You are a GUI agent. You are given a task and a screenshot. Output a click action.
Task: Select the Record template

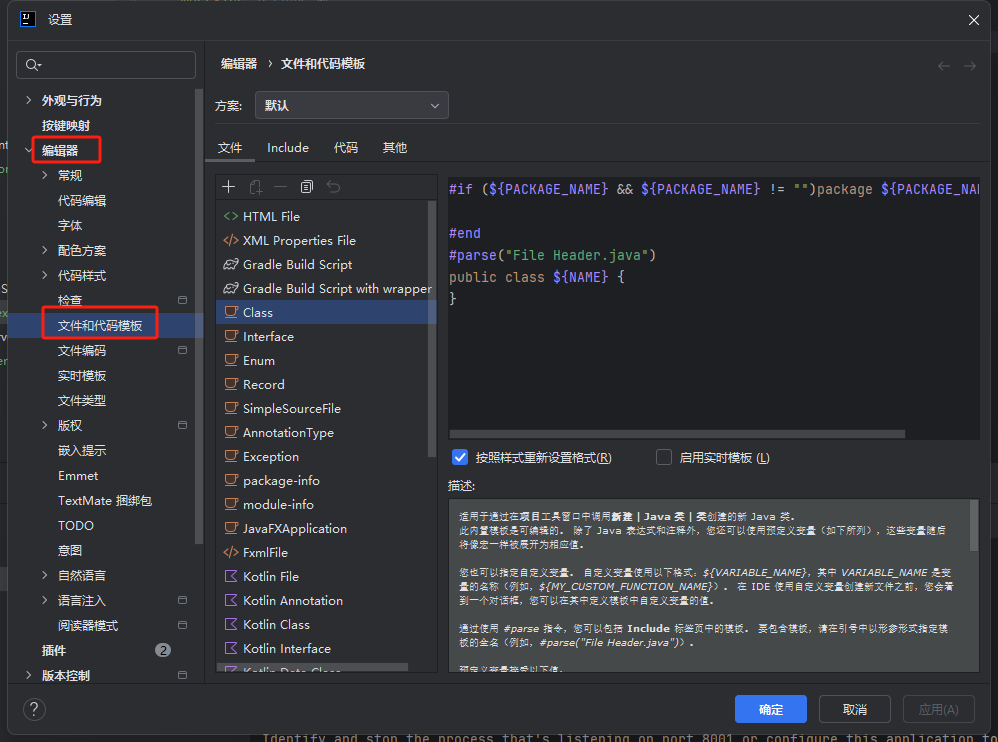pyautogui.click(x=326, y=385)
